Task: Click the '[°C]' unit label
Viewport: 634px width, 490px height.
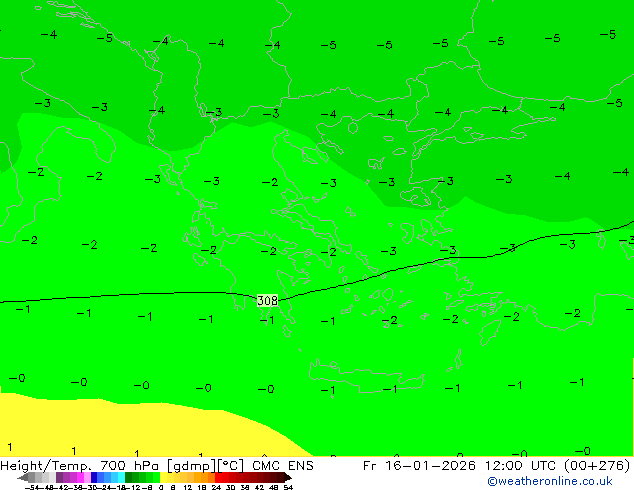Action: coord(231,466)
